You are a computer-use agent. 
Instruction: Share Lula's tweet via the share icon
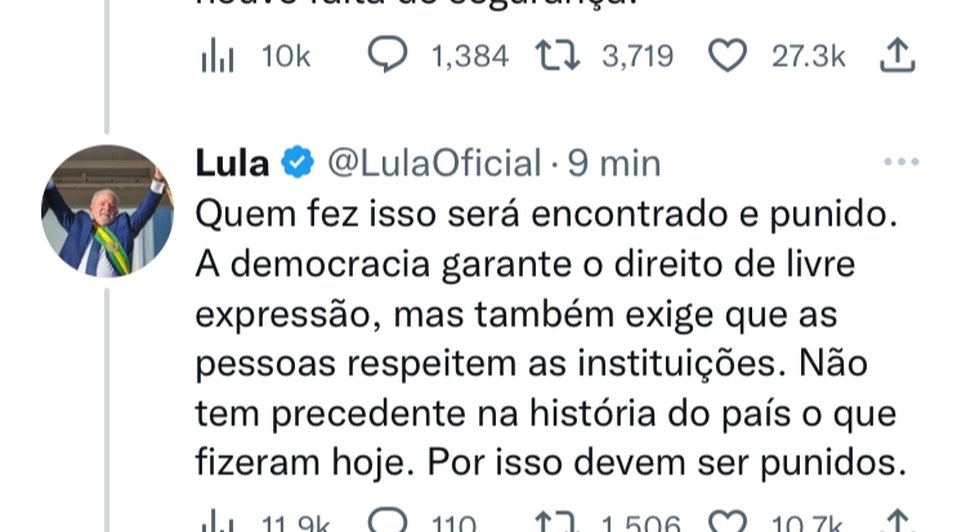click(x=897, y=524)
